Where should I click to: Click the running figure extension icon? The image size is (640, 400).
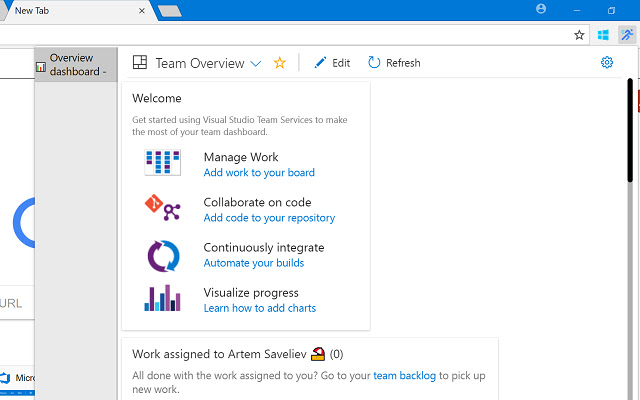[627, 35]
